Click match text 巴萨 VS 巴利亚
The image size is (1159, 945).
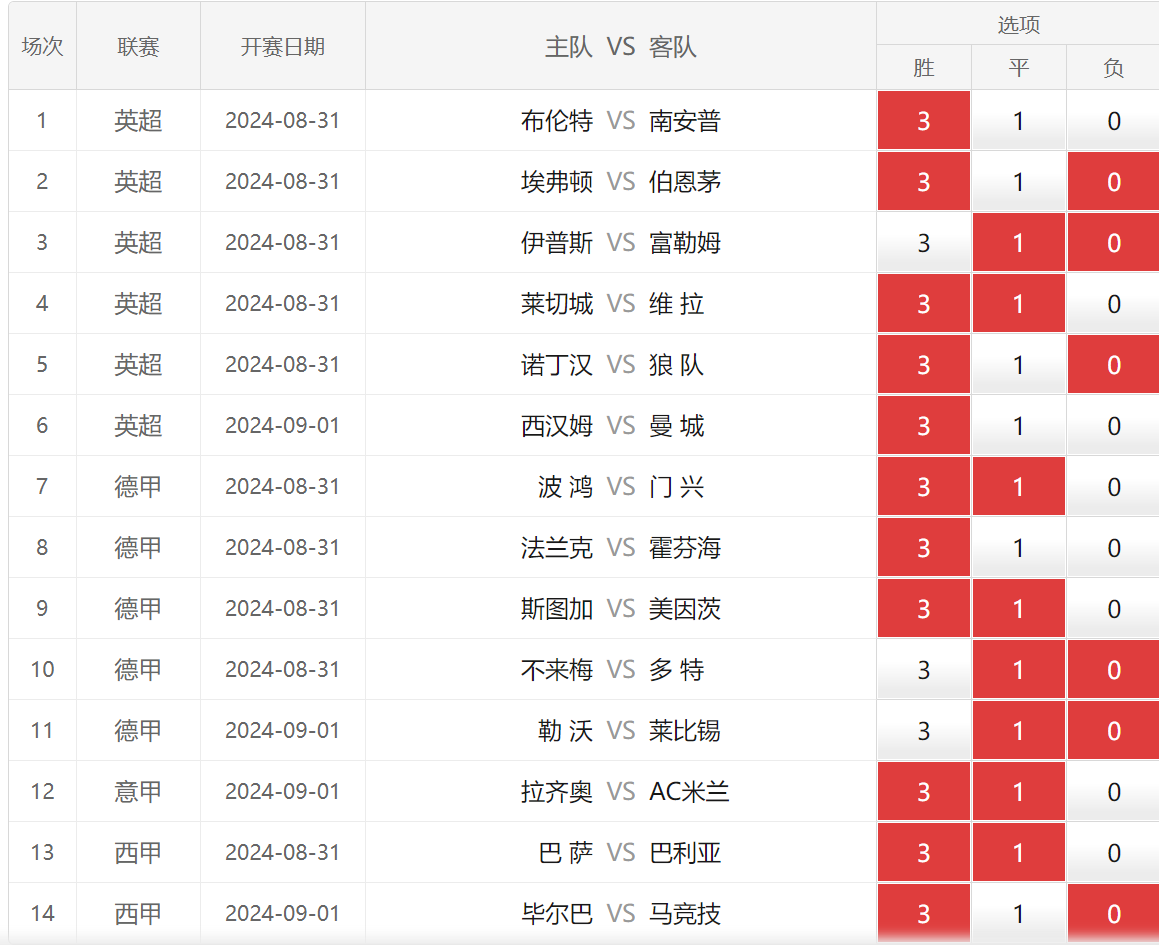[630, 853]
